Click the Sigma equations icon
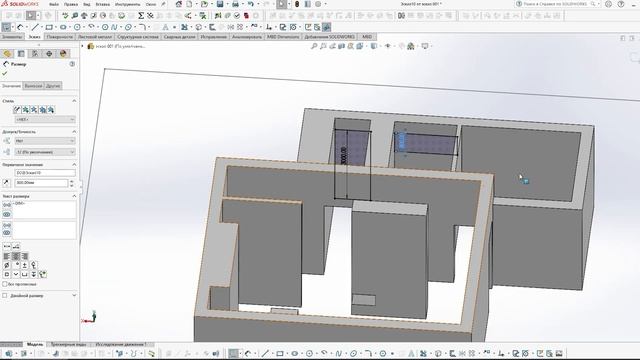The width and height of the screenshot is (640, 360). click(141, 16)
